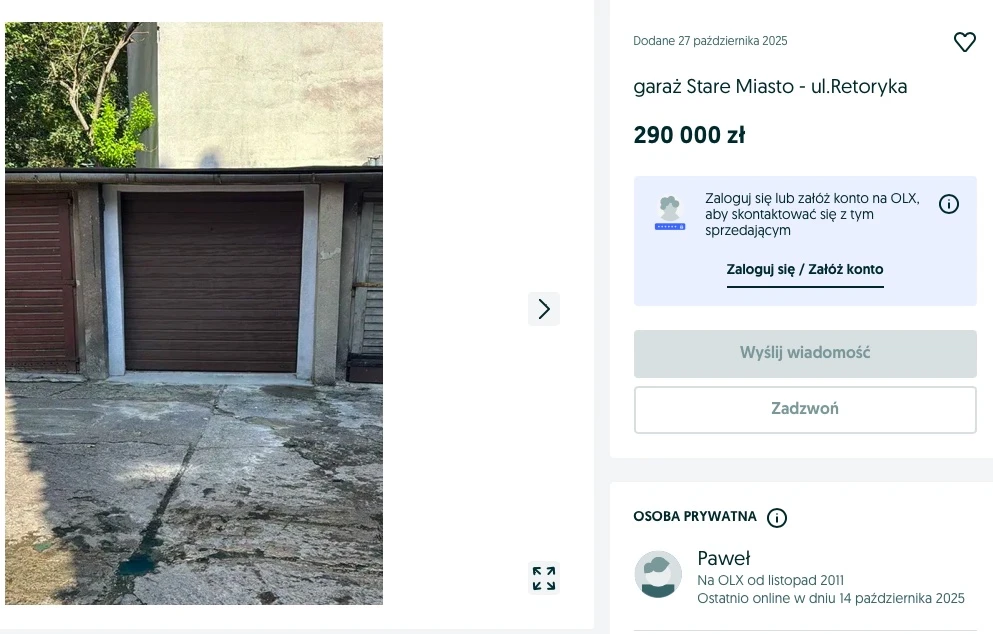Open seller Paweł's avatar icon
This screenshot has height=634, width=993.
pyautogui.click(x=658, y=574)
